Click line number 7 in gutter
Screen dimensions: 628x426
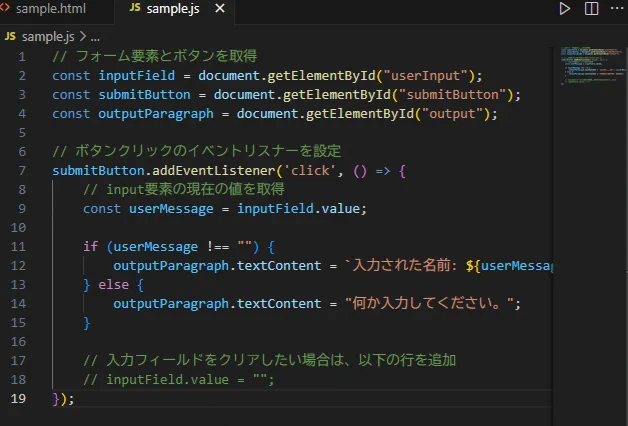[22, 171]
